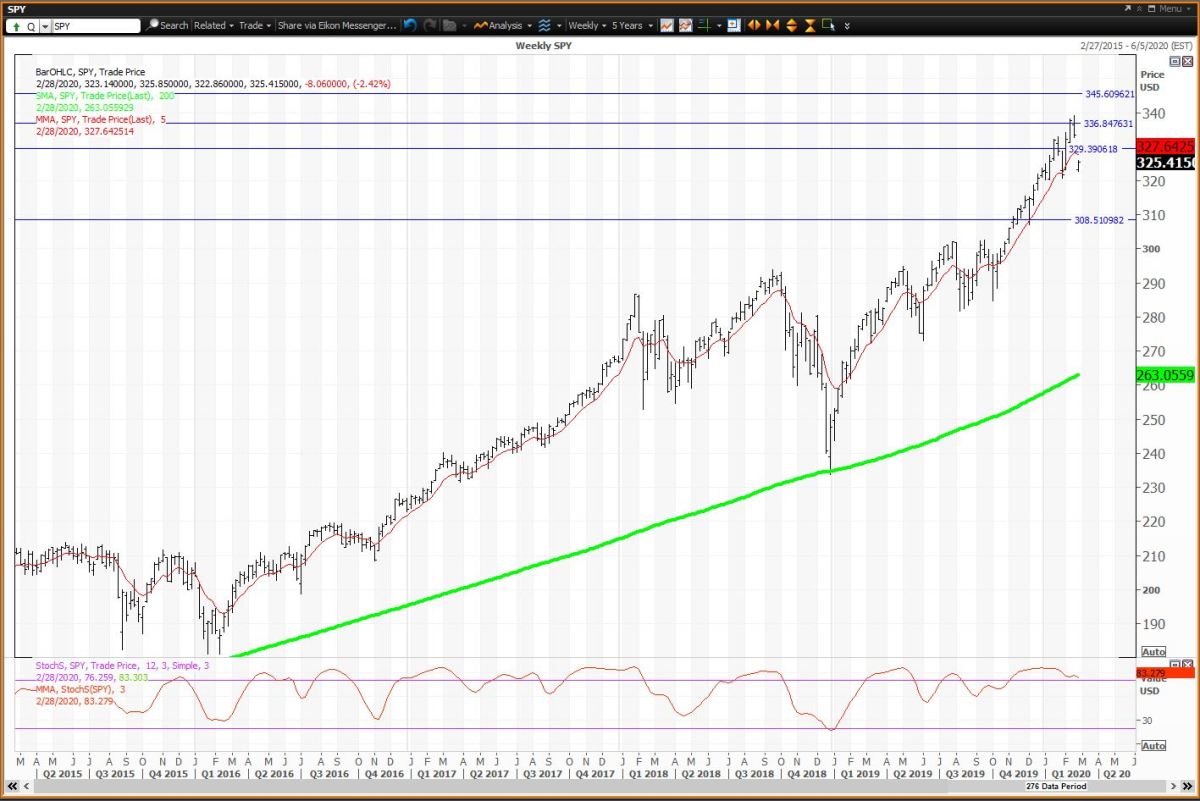Click the horizontal expand arrows icon

(x=754, y=25)
